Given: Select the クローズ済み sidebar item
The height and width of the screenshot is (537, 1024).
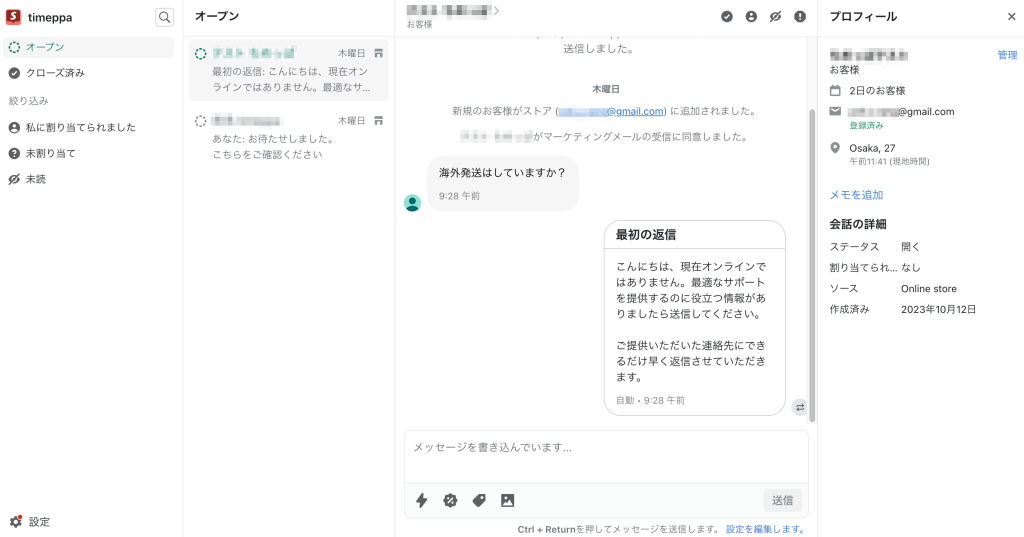Looking at the screenshot, I should (x=89, y=73).
